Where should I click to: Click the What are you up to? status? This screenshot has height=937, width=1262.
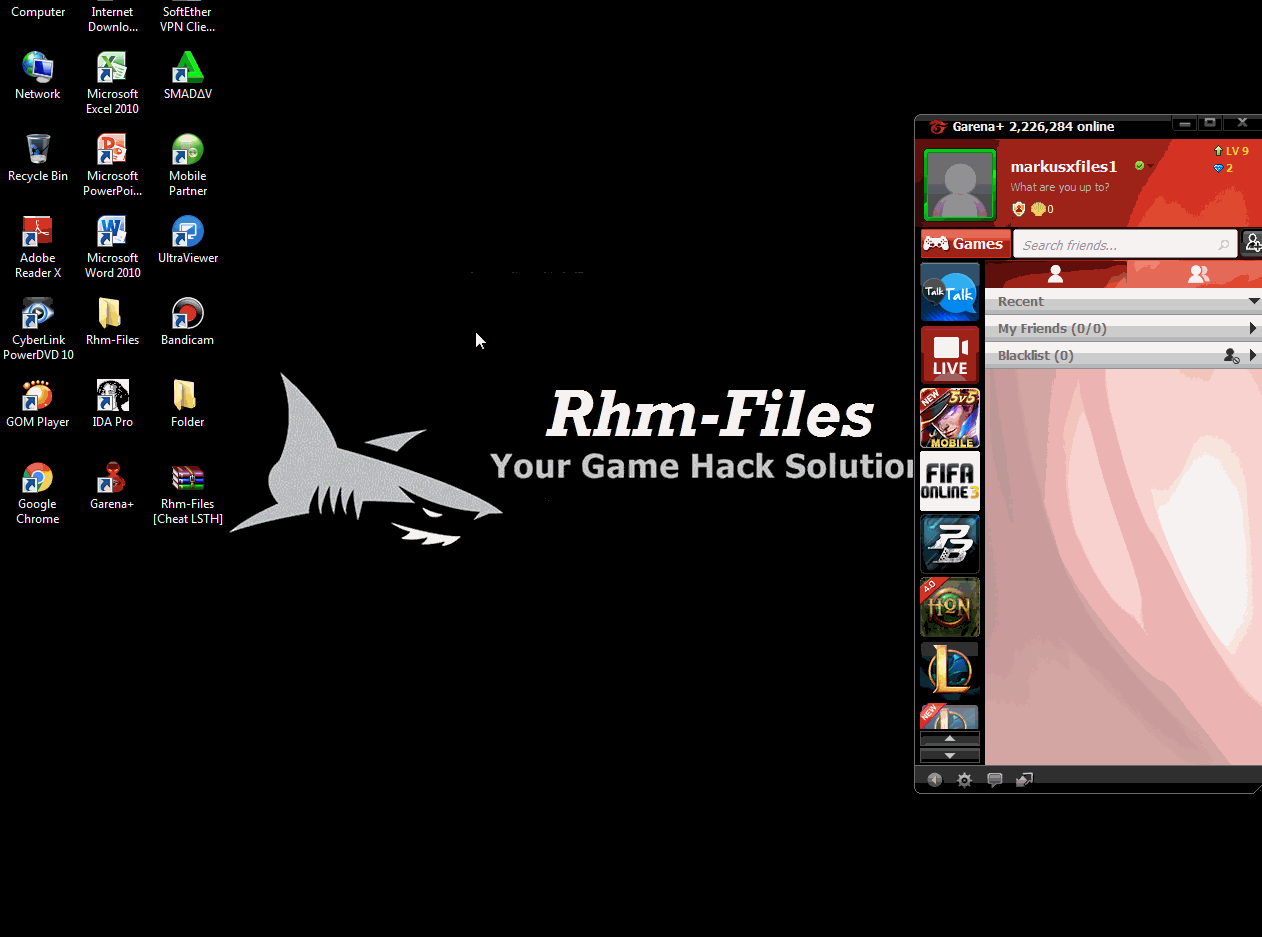pyautogui.click(x=1059, y=187)
